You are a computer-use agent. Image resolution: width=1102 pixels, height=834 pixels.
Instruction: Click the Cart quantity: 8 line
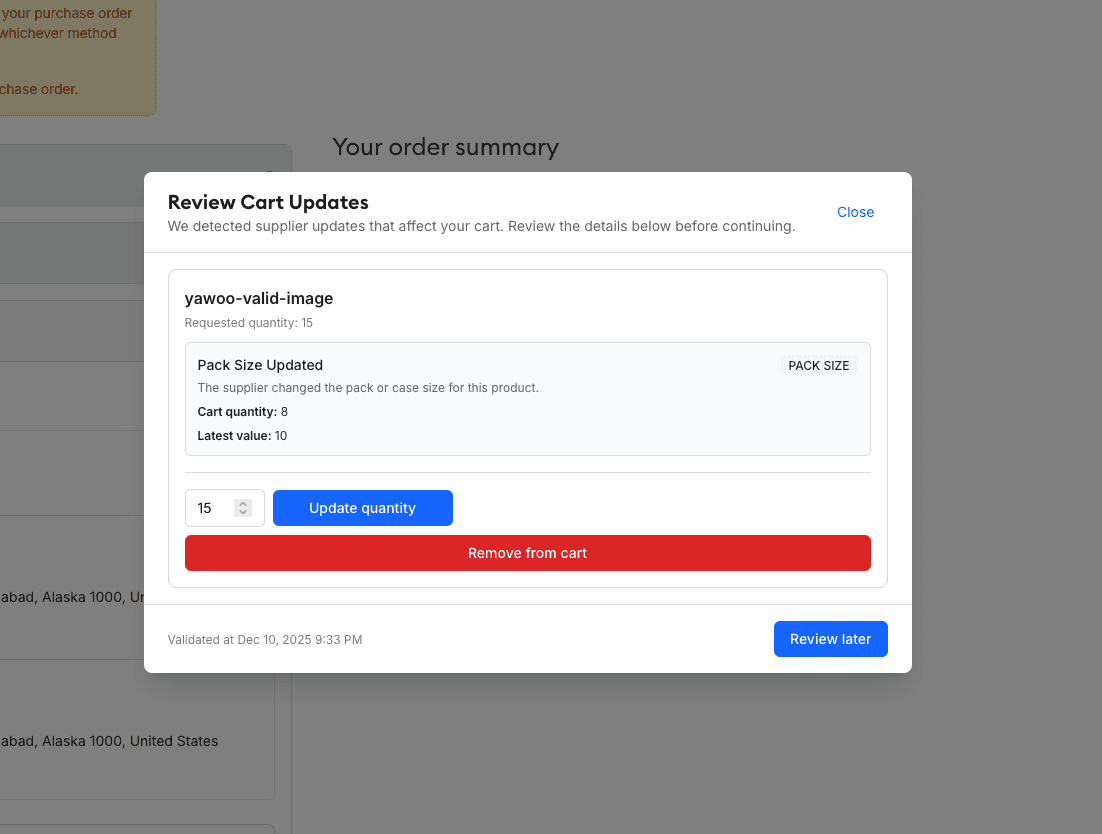(243, 412)
